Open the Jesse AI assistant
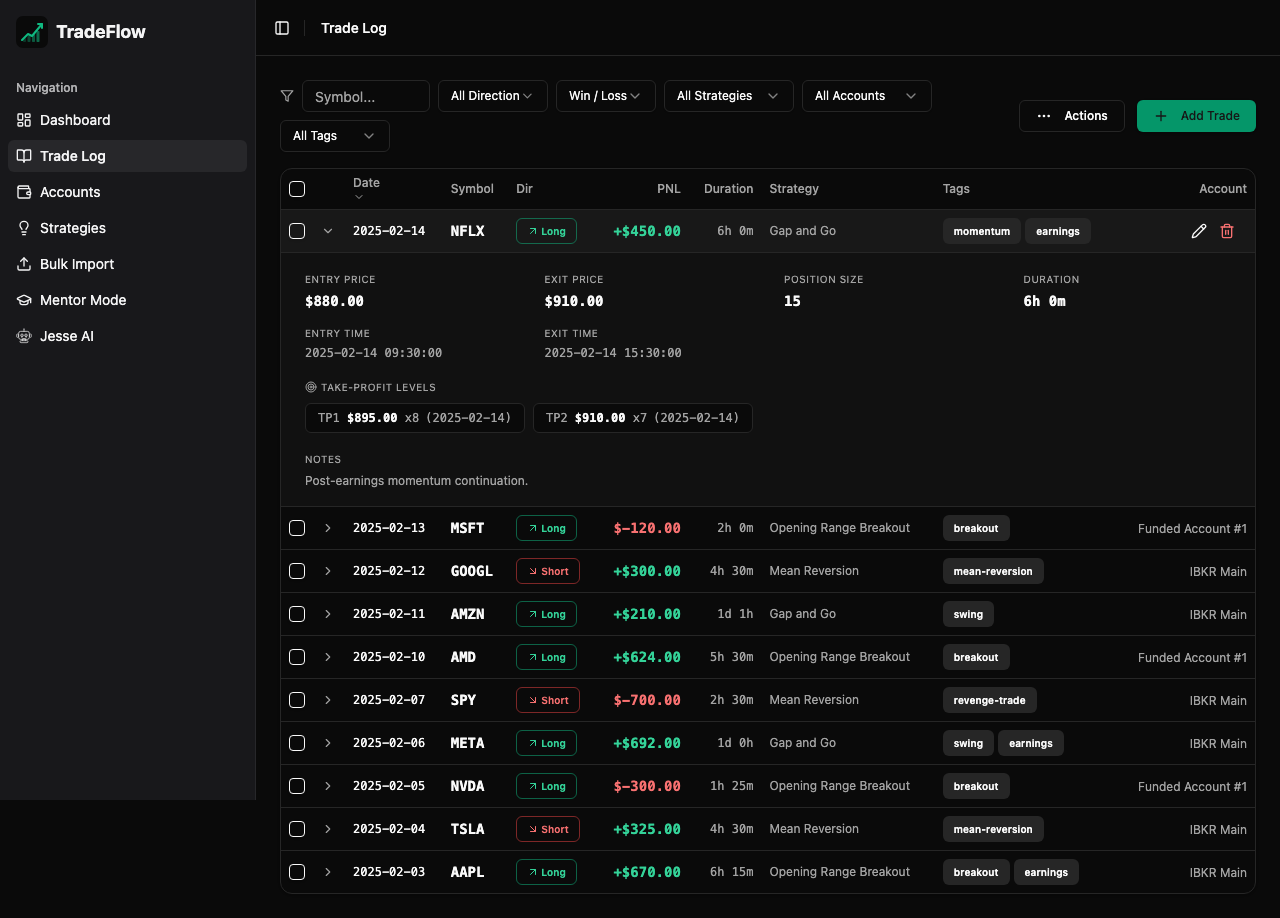This screenshot has width=1280, height=918. pyautogui.click(x=68, y=335)
